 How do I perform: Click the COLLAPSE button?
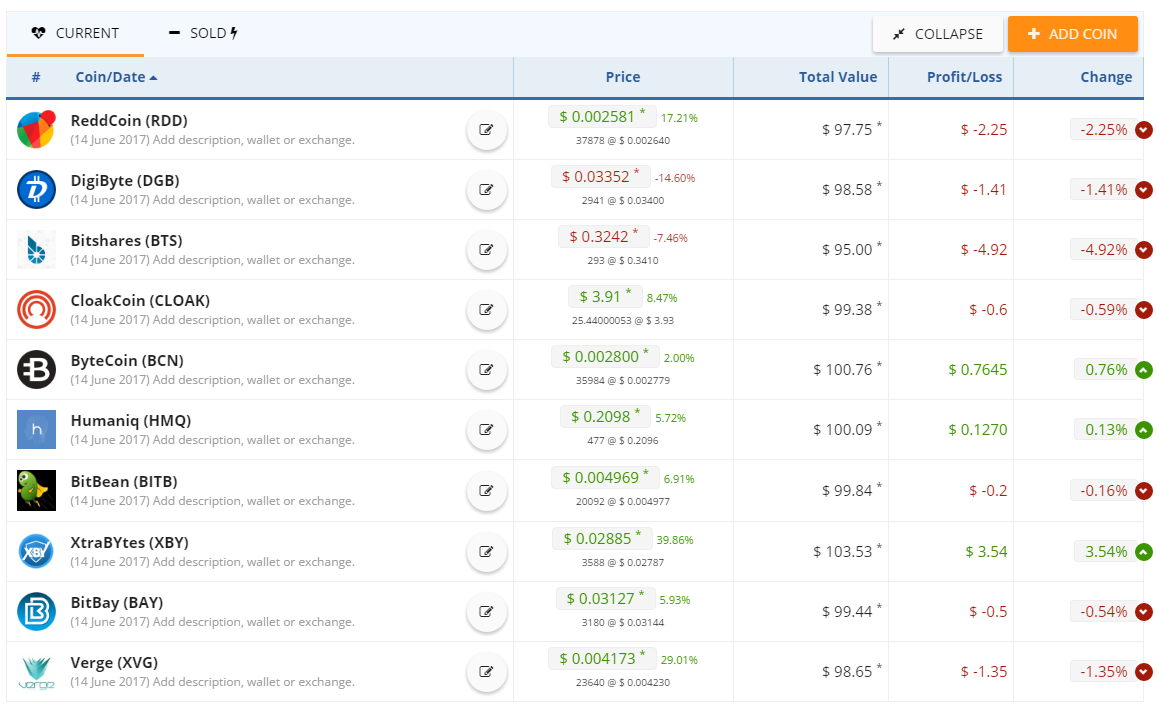pyautogui.click(x=938, y=34)
